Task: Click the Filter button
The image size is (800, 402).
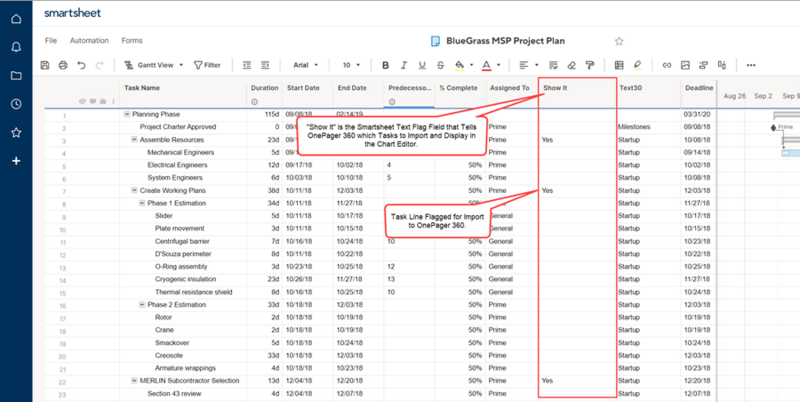Action: (207, 65)
